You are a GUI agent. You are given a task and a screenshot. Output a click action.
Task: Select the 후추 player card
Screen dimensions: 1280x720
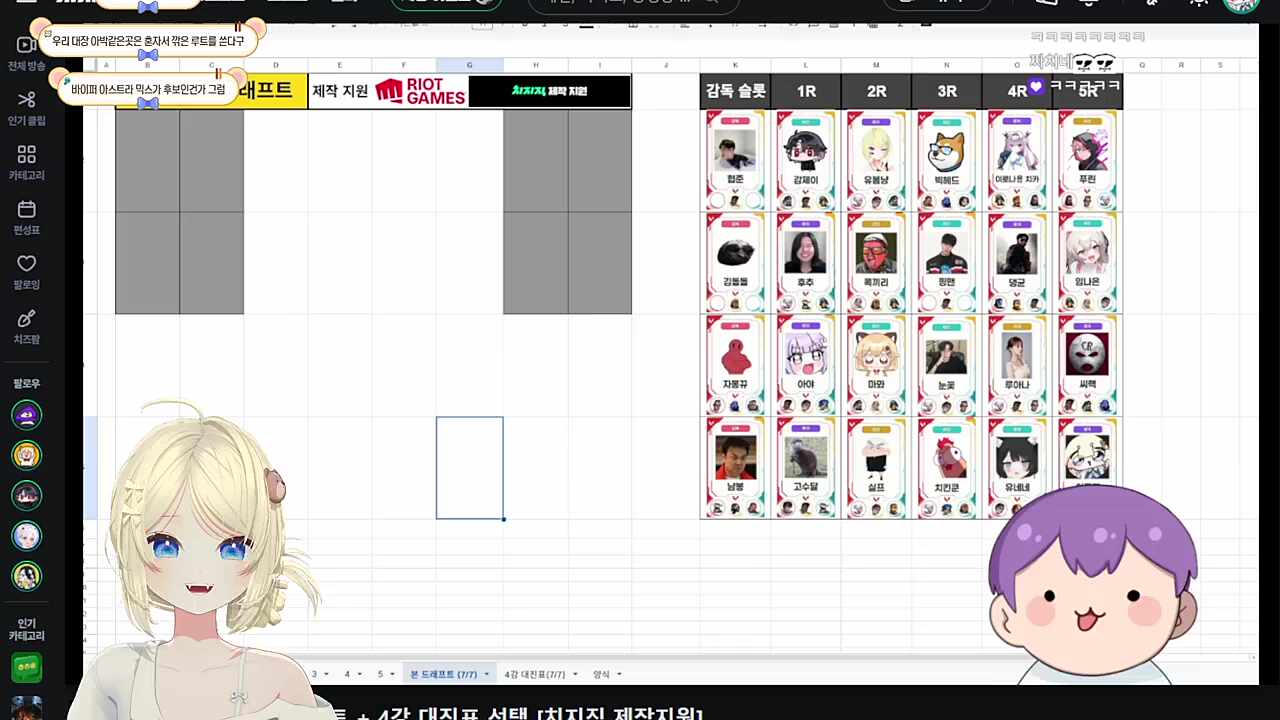tap(806, 263)
